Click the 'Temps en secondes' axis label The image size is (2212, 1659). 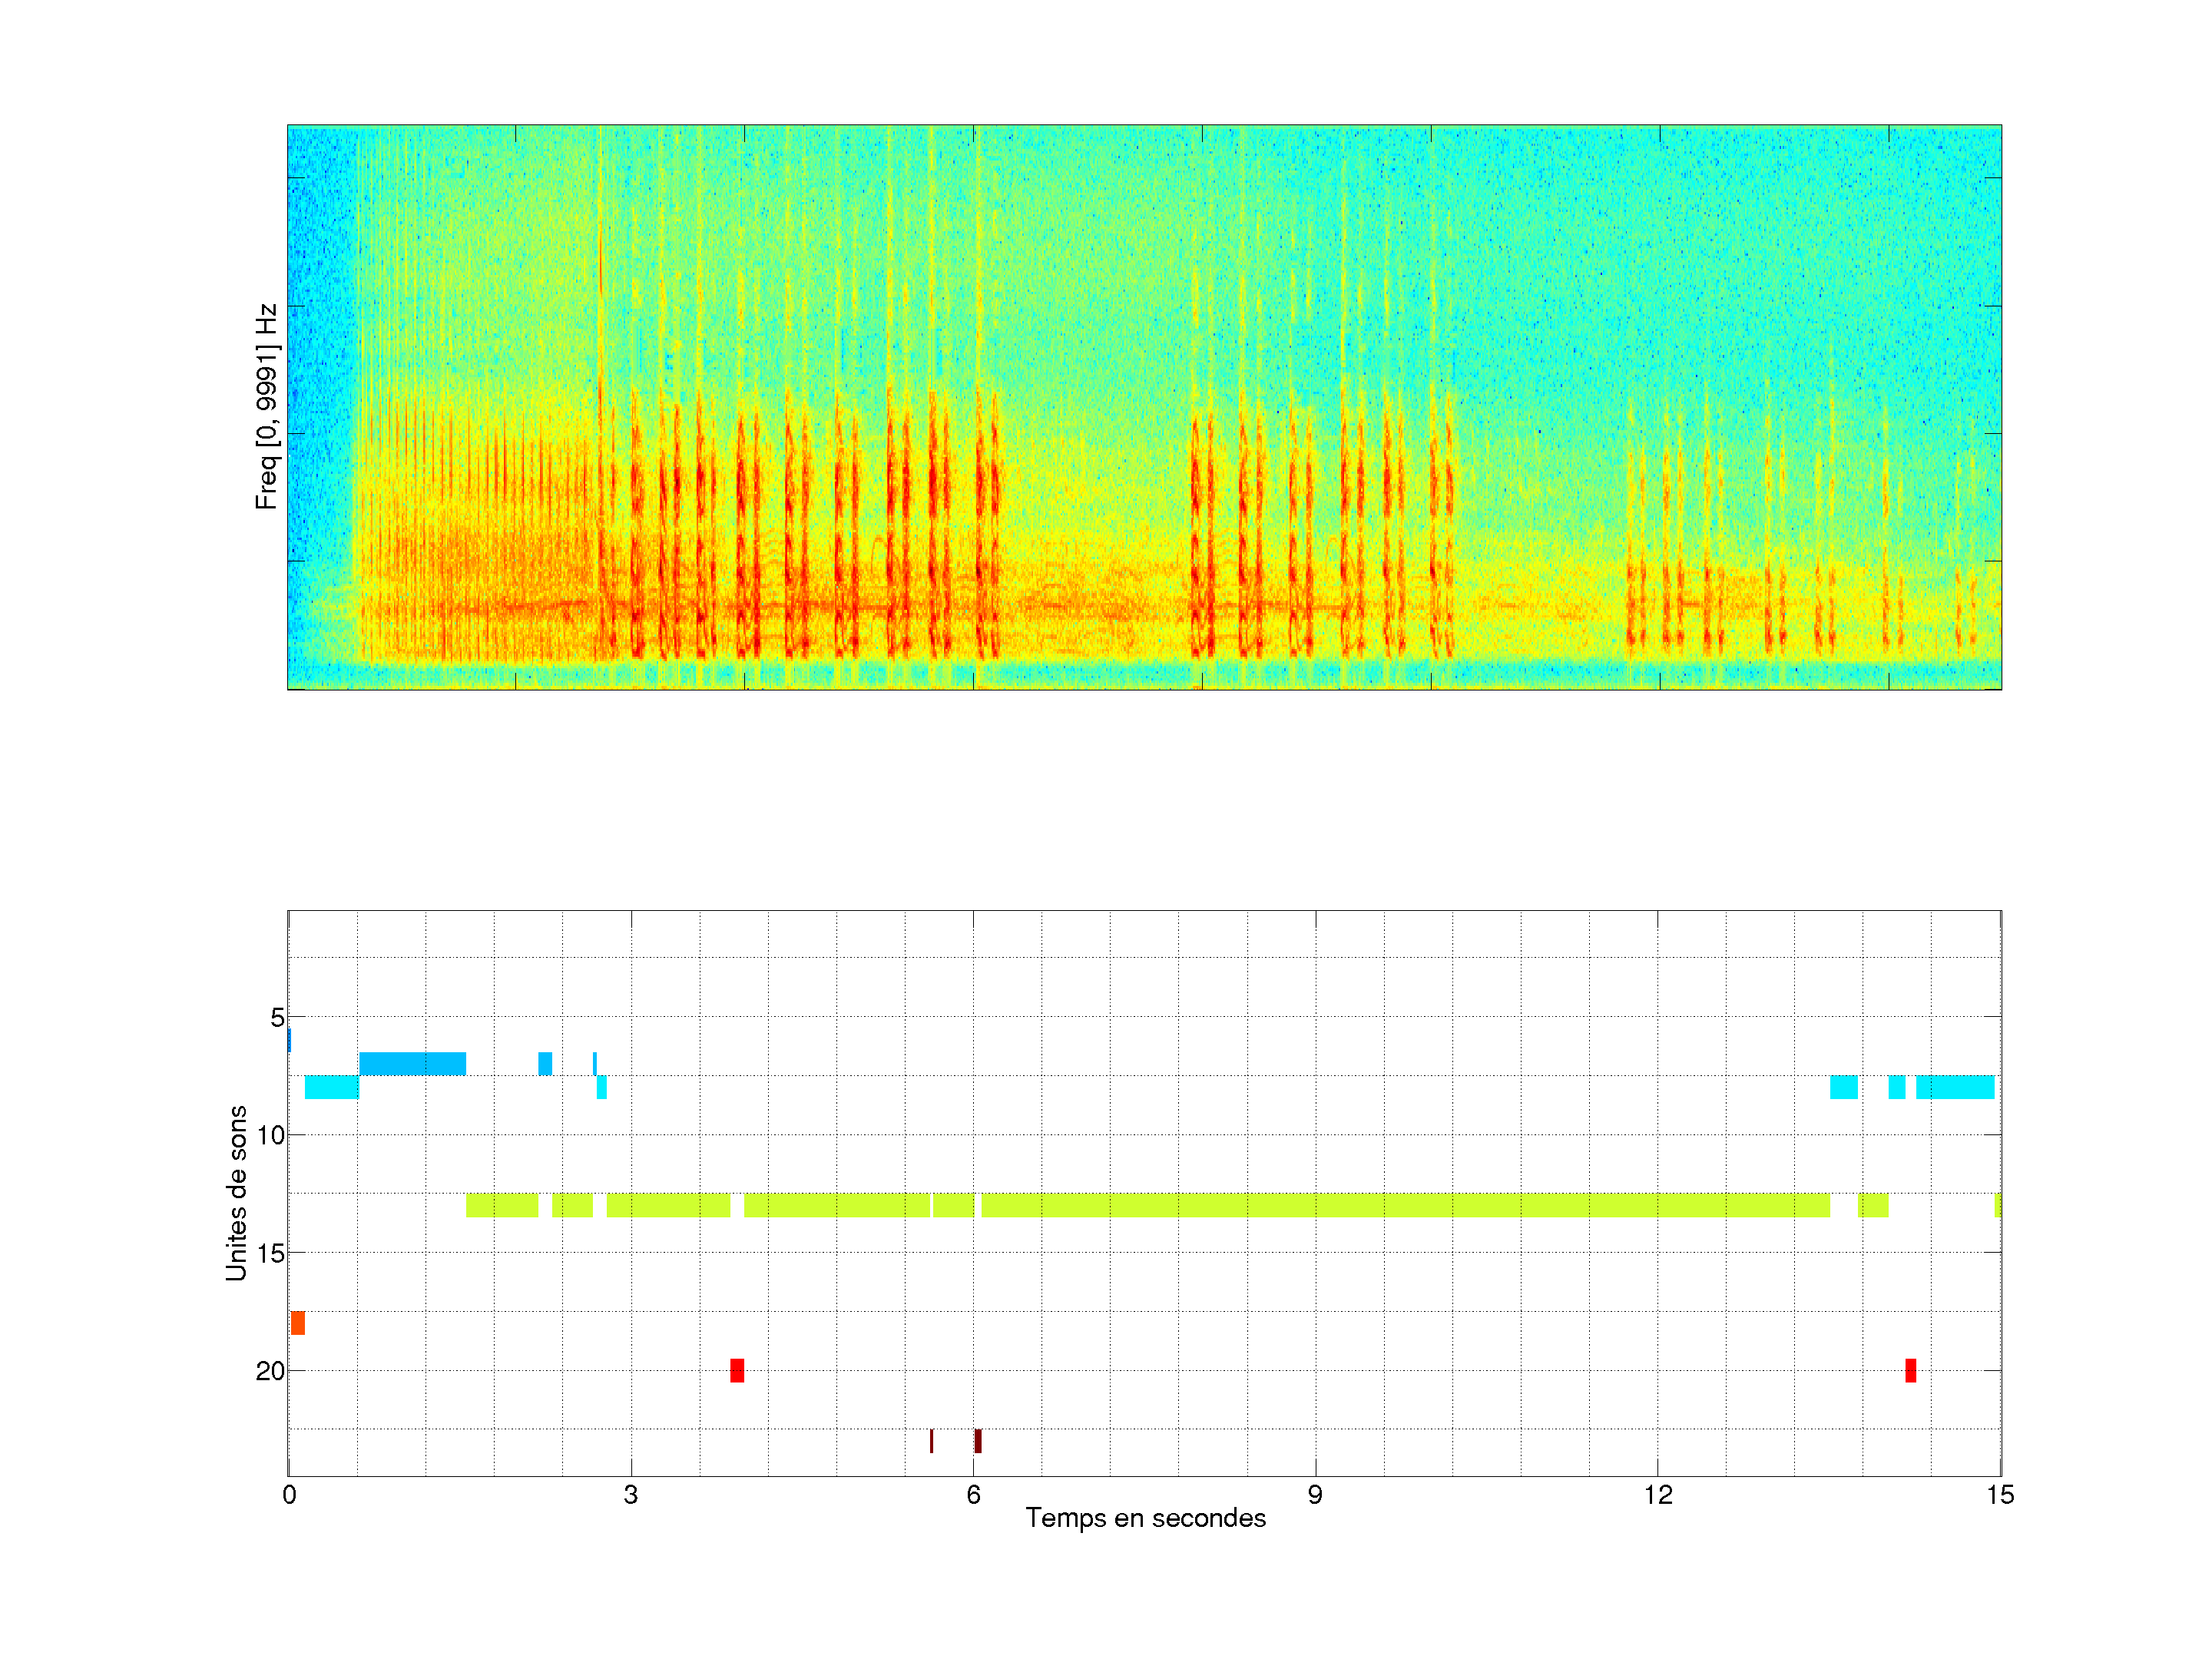(x=1145, y=1518)
